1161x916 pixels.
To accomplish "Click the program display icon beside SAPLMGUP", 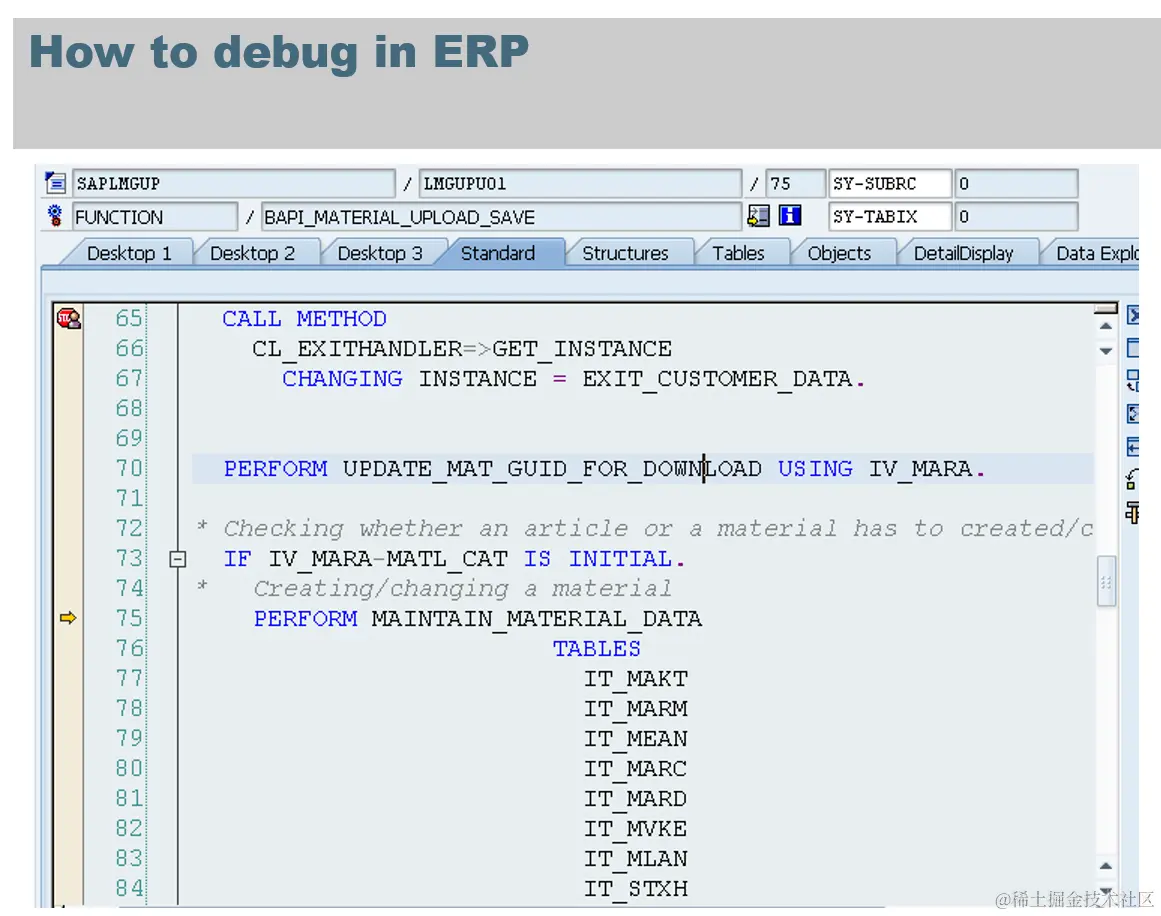I will (x=55, y=182).
